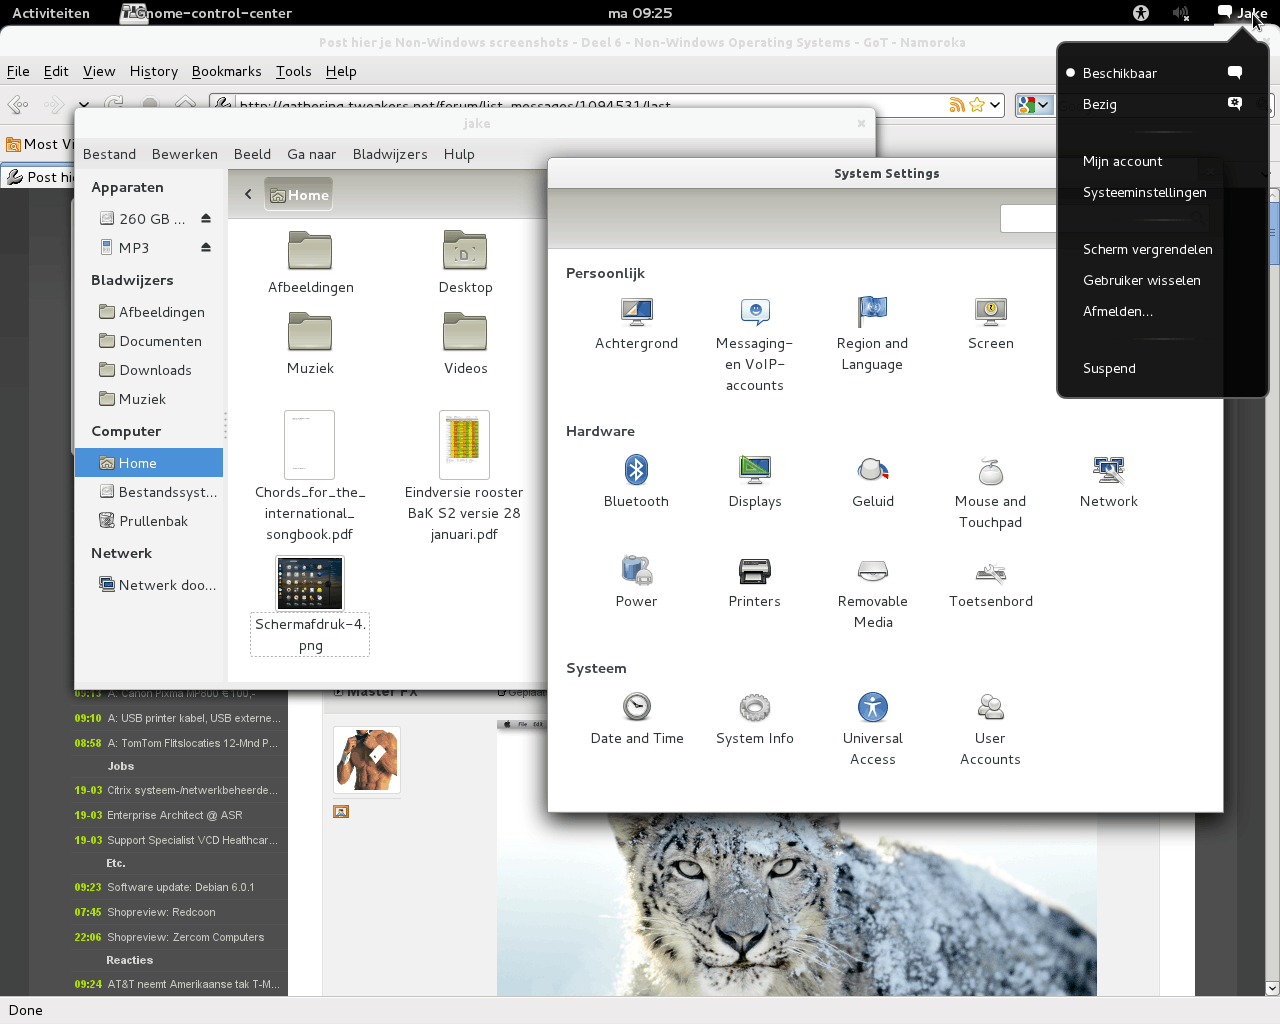Bookmark the page with the star icon
This screenshot has height=1024, width=1280.
coord(977,104)
